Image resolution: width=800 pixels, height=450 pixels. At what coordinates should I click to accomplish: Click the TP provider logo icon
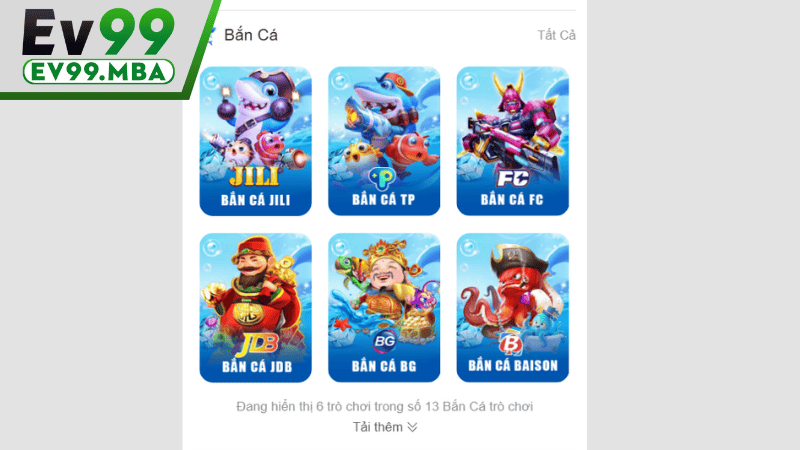tap(383, 178)
